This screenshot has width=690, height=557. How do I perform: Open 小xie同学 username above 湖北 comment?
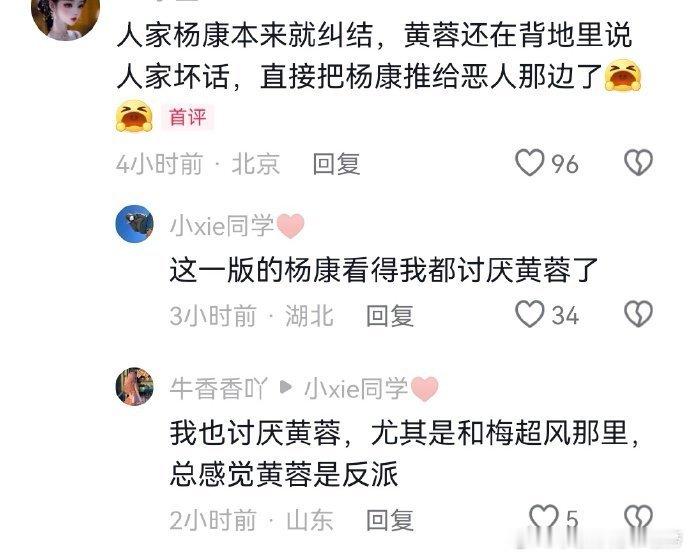click(222, 226)
